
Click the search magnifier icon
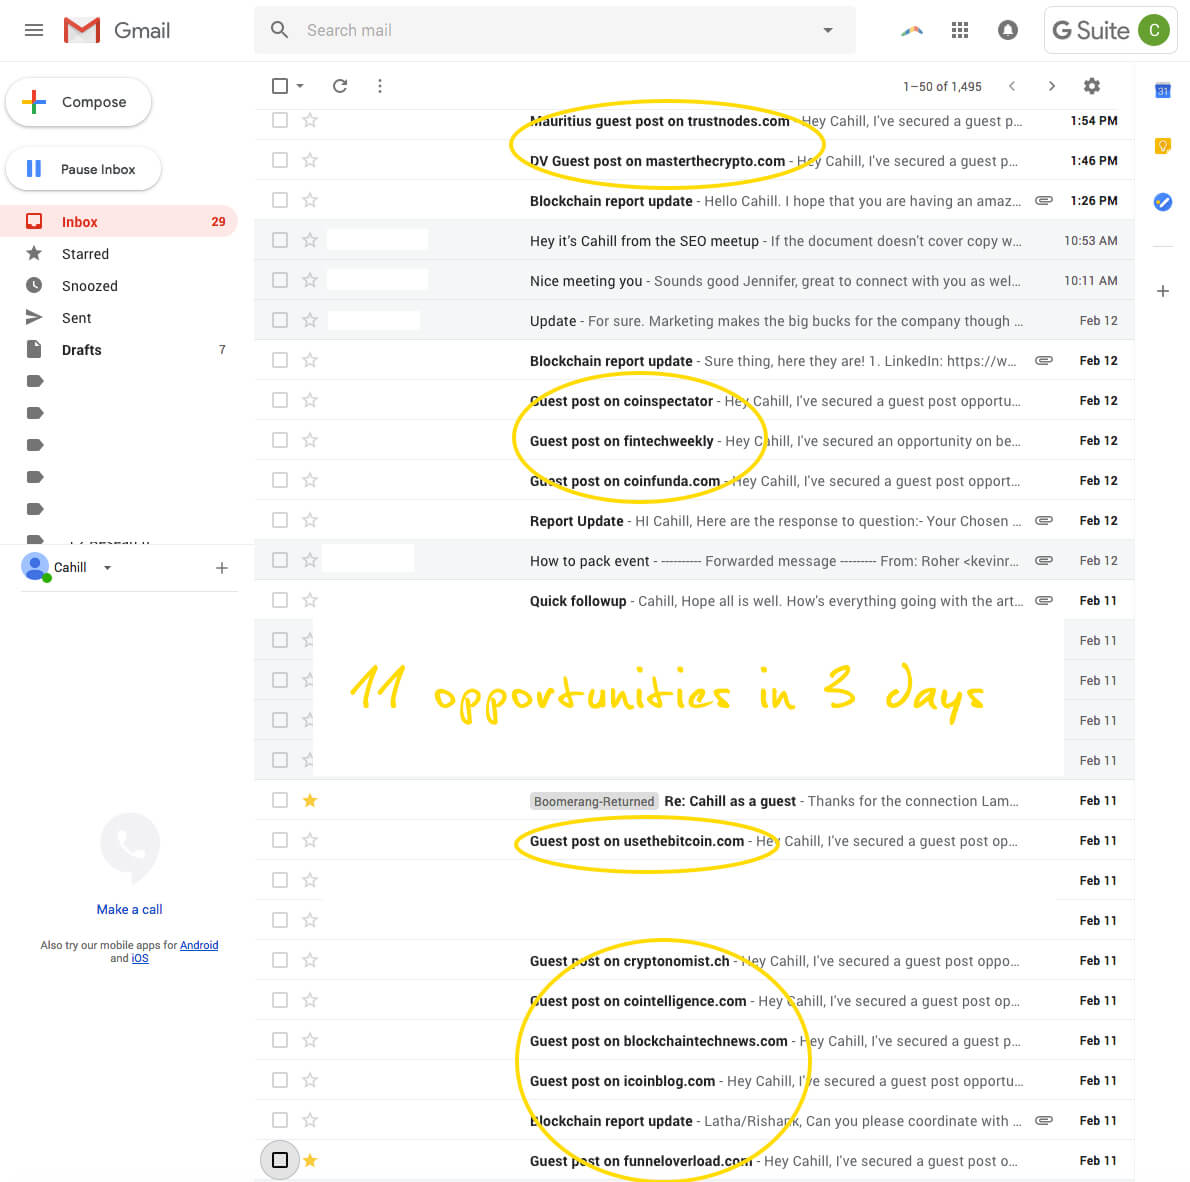pyautogui.click(x=279, y=30)
